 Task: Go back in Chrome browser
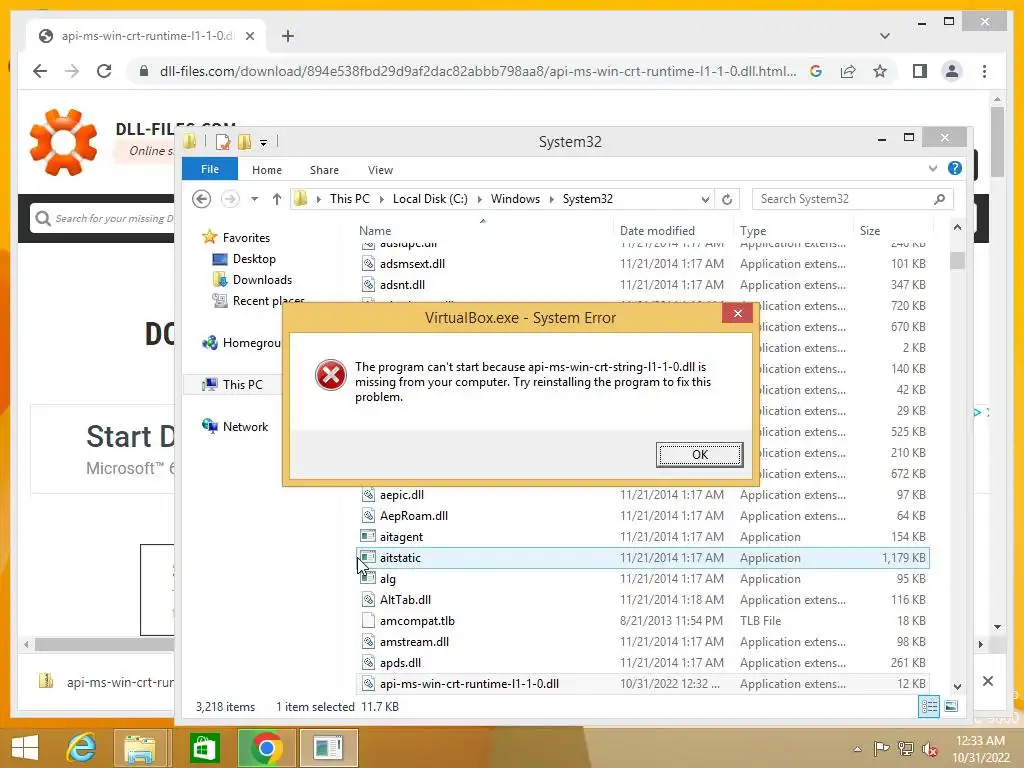point(40,71)
